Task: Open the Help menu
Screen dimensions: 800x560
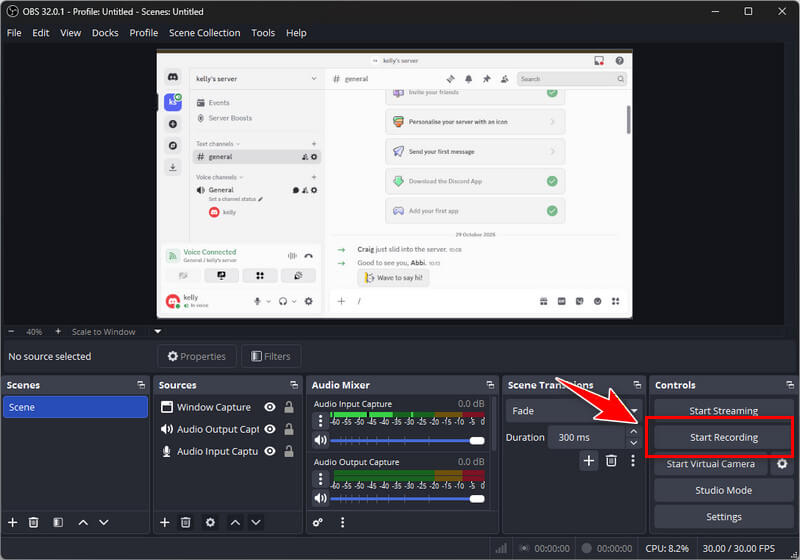Action: pyautogui.click(x=296, y=33)
